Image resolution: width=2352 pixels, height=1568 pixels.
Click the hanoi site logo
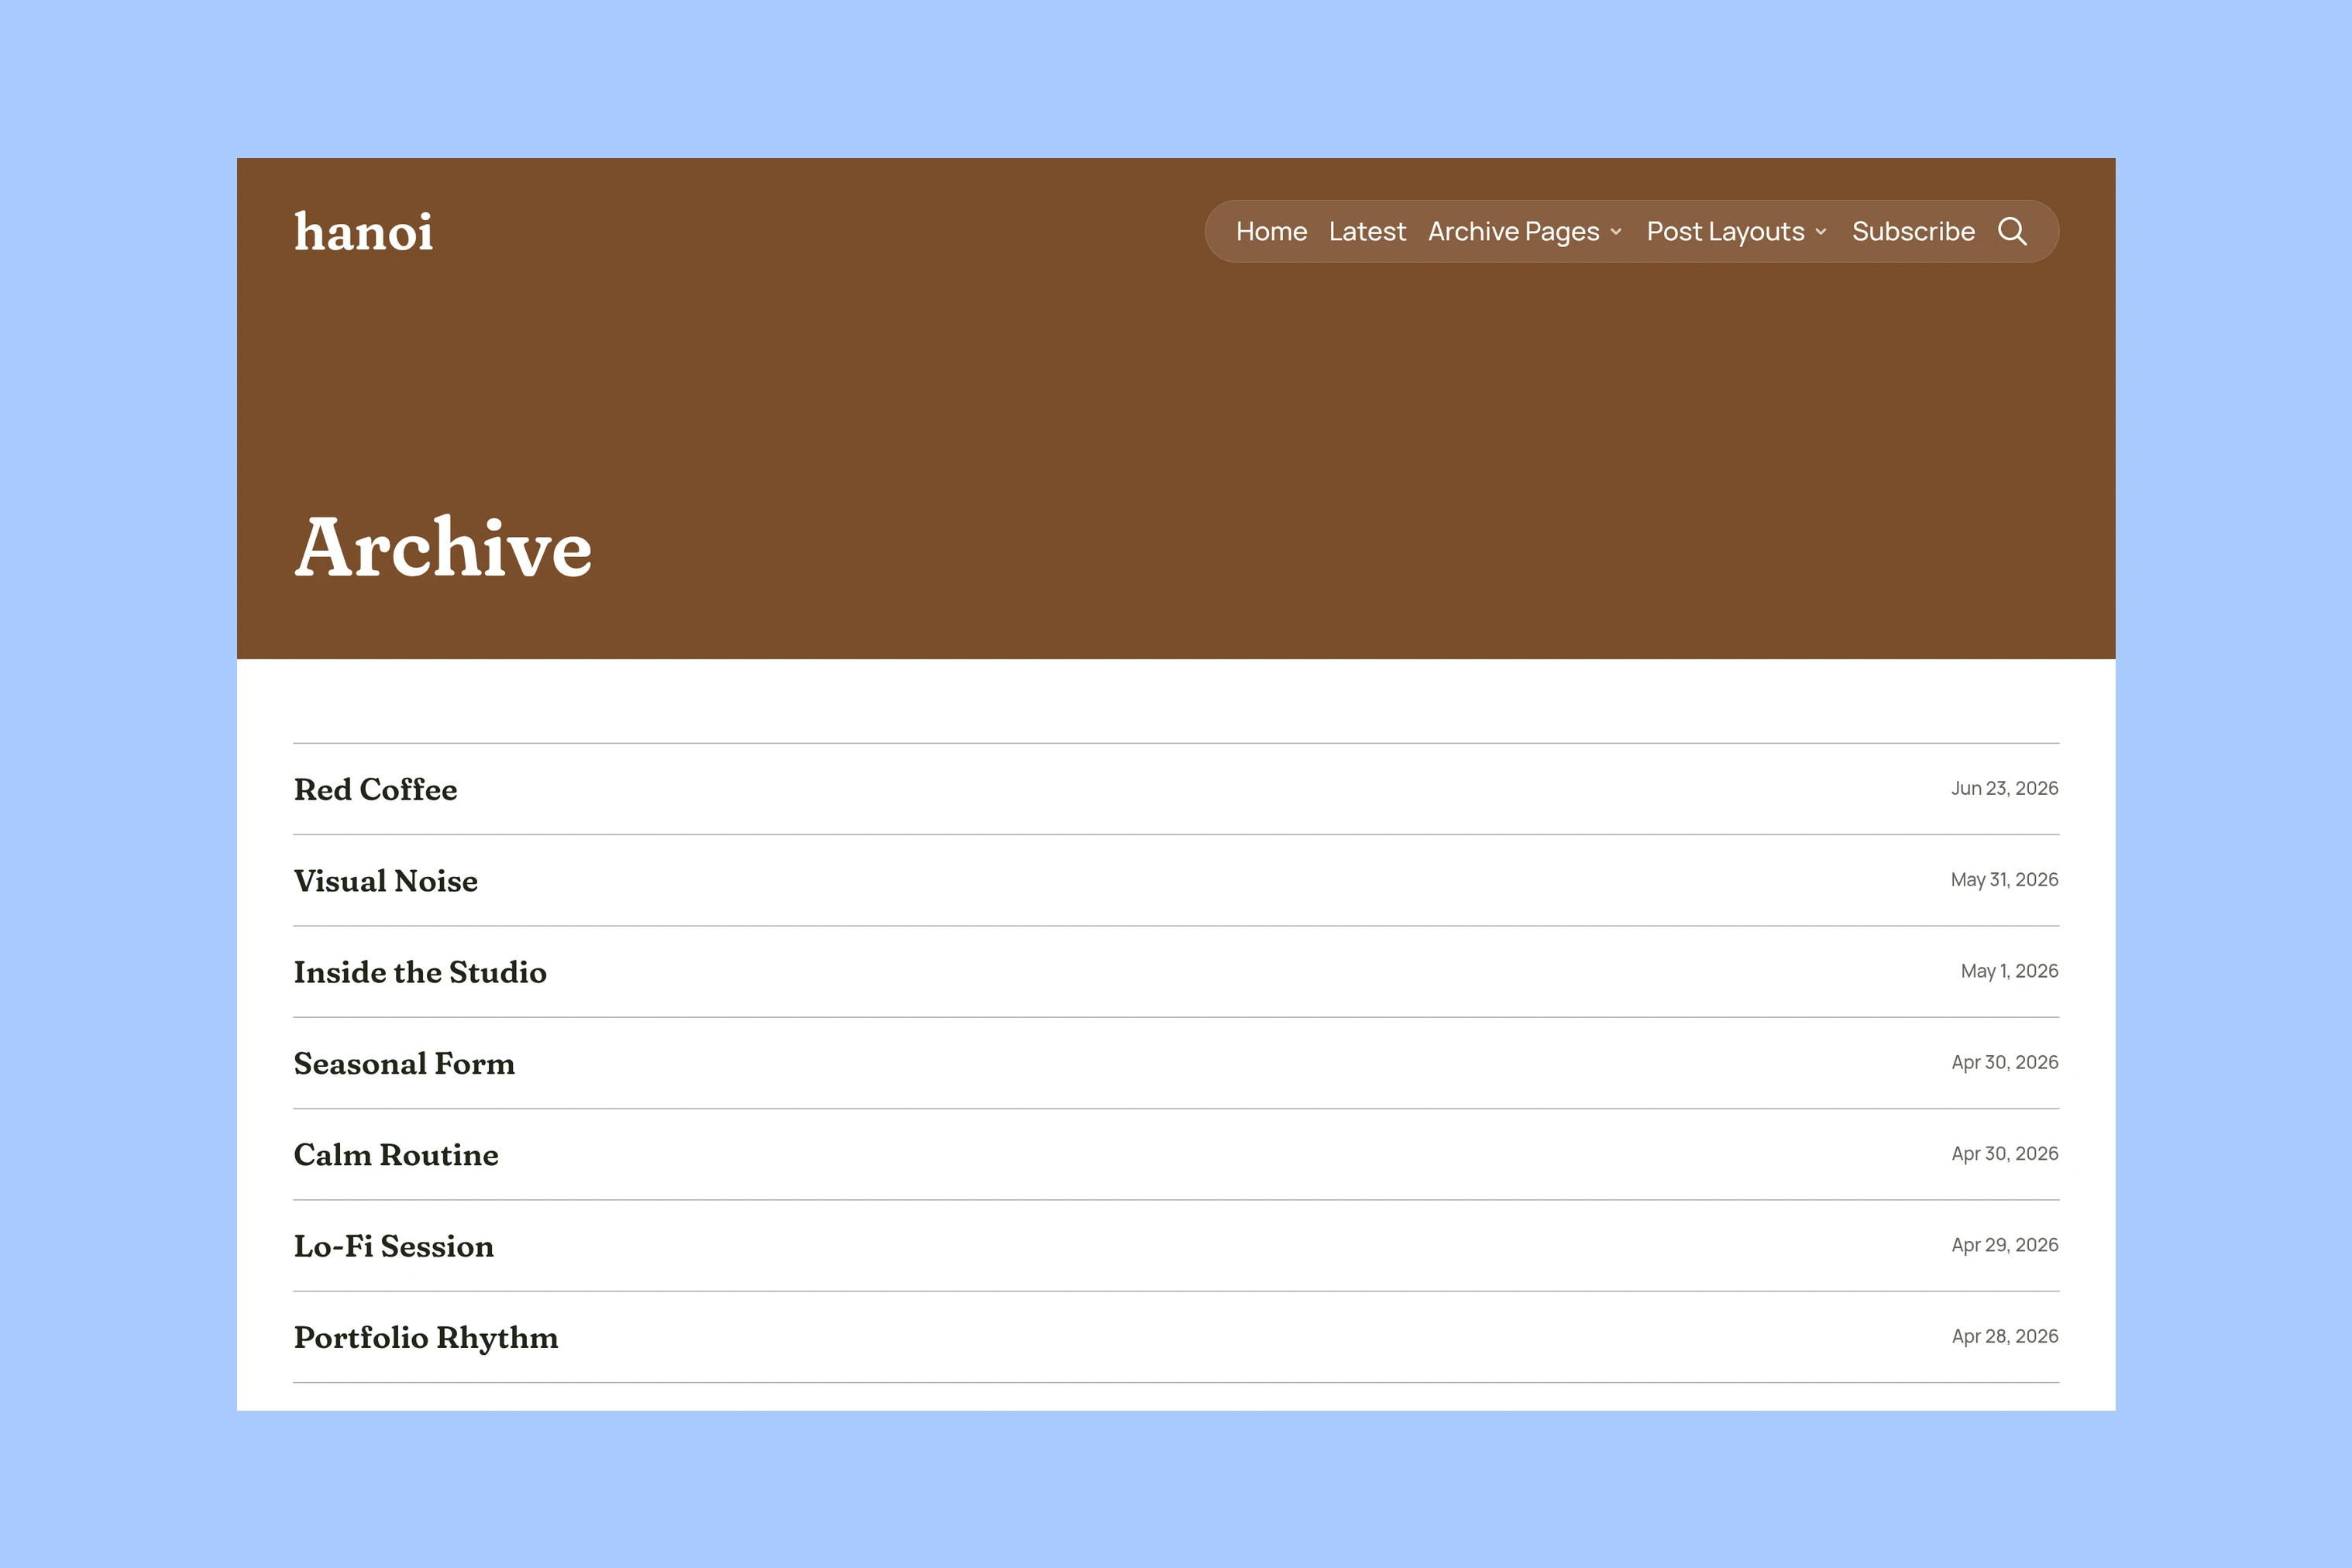click(364, 231)
